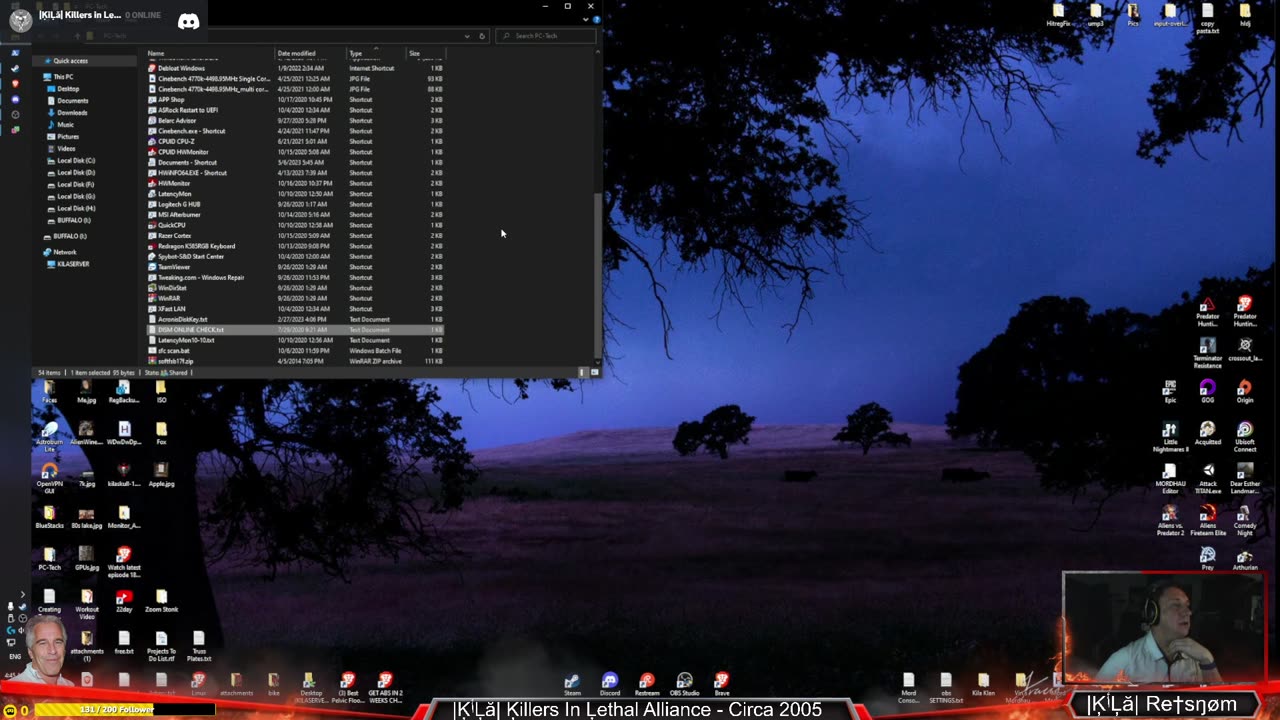Launch GOG from the desktop icon
The height and width of the screenshot is (720, 1280).
tap(1207, 391)
